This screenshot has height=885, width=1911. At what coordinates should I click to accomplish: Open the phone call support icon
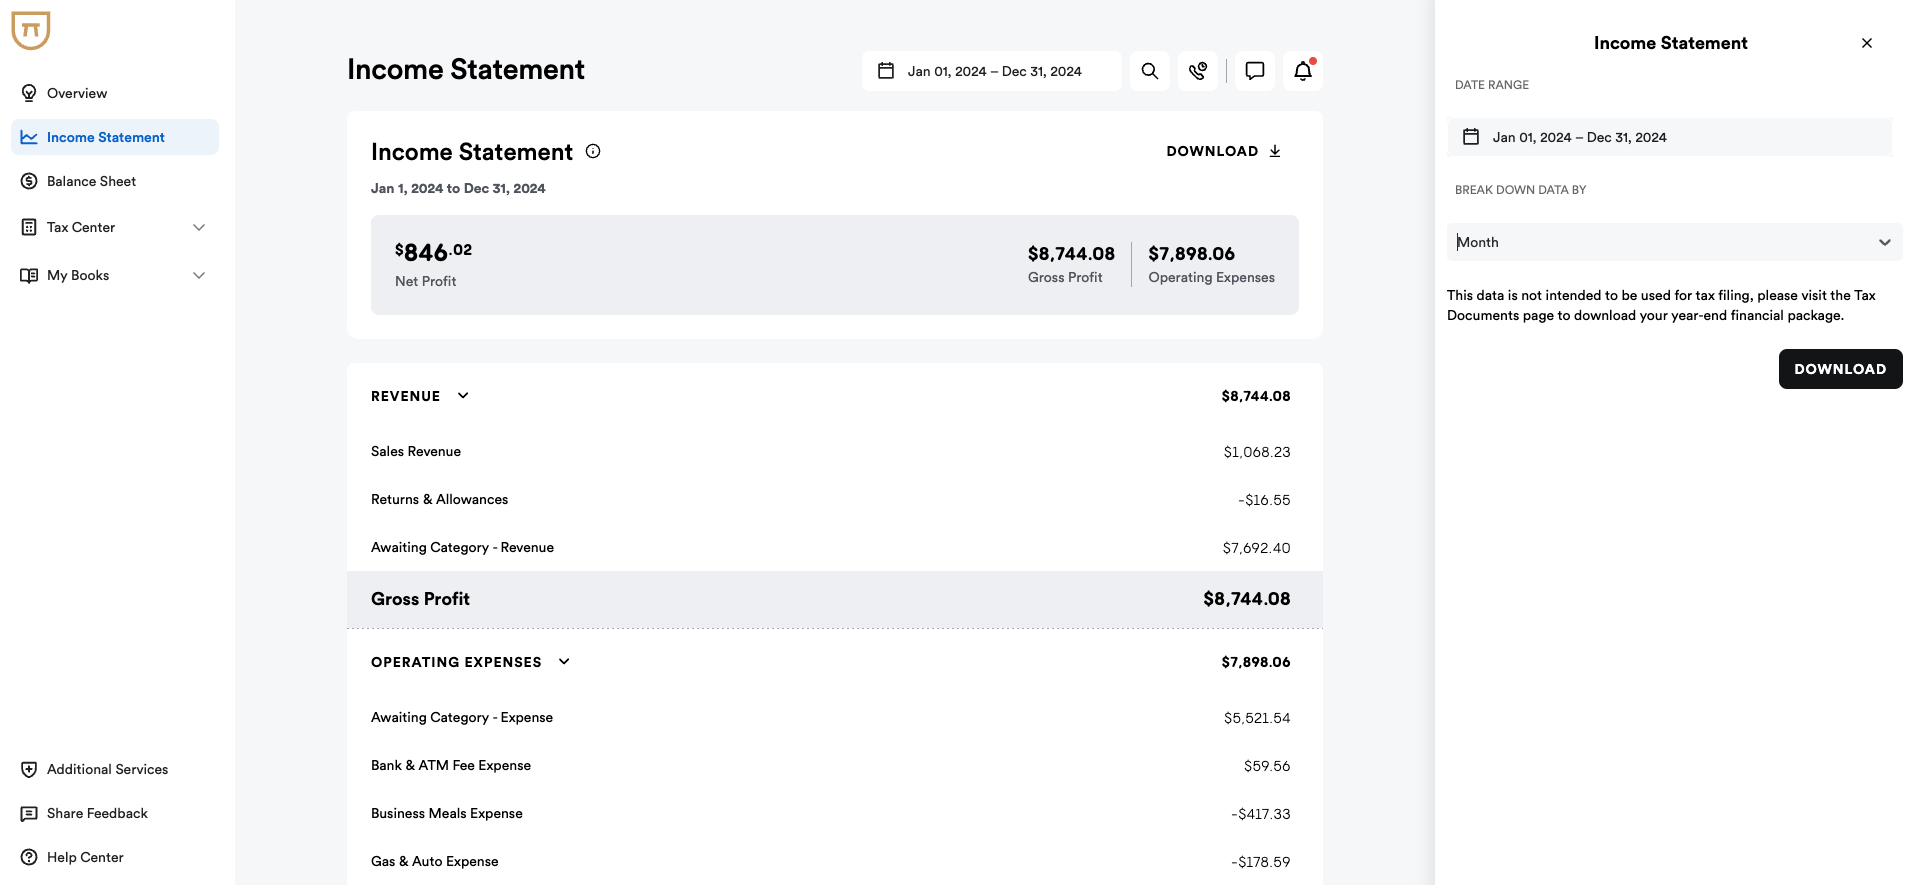[1197, 71]
